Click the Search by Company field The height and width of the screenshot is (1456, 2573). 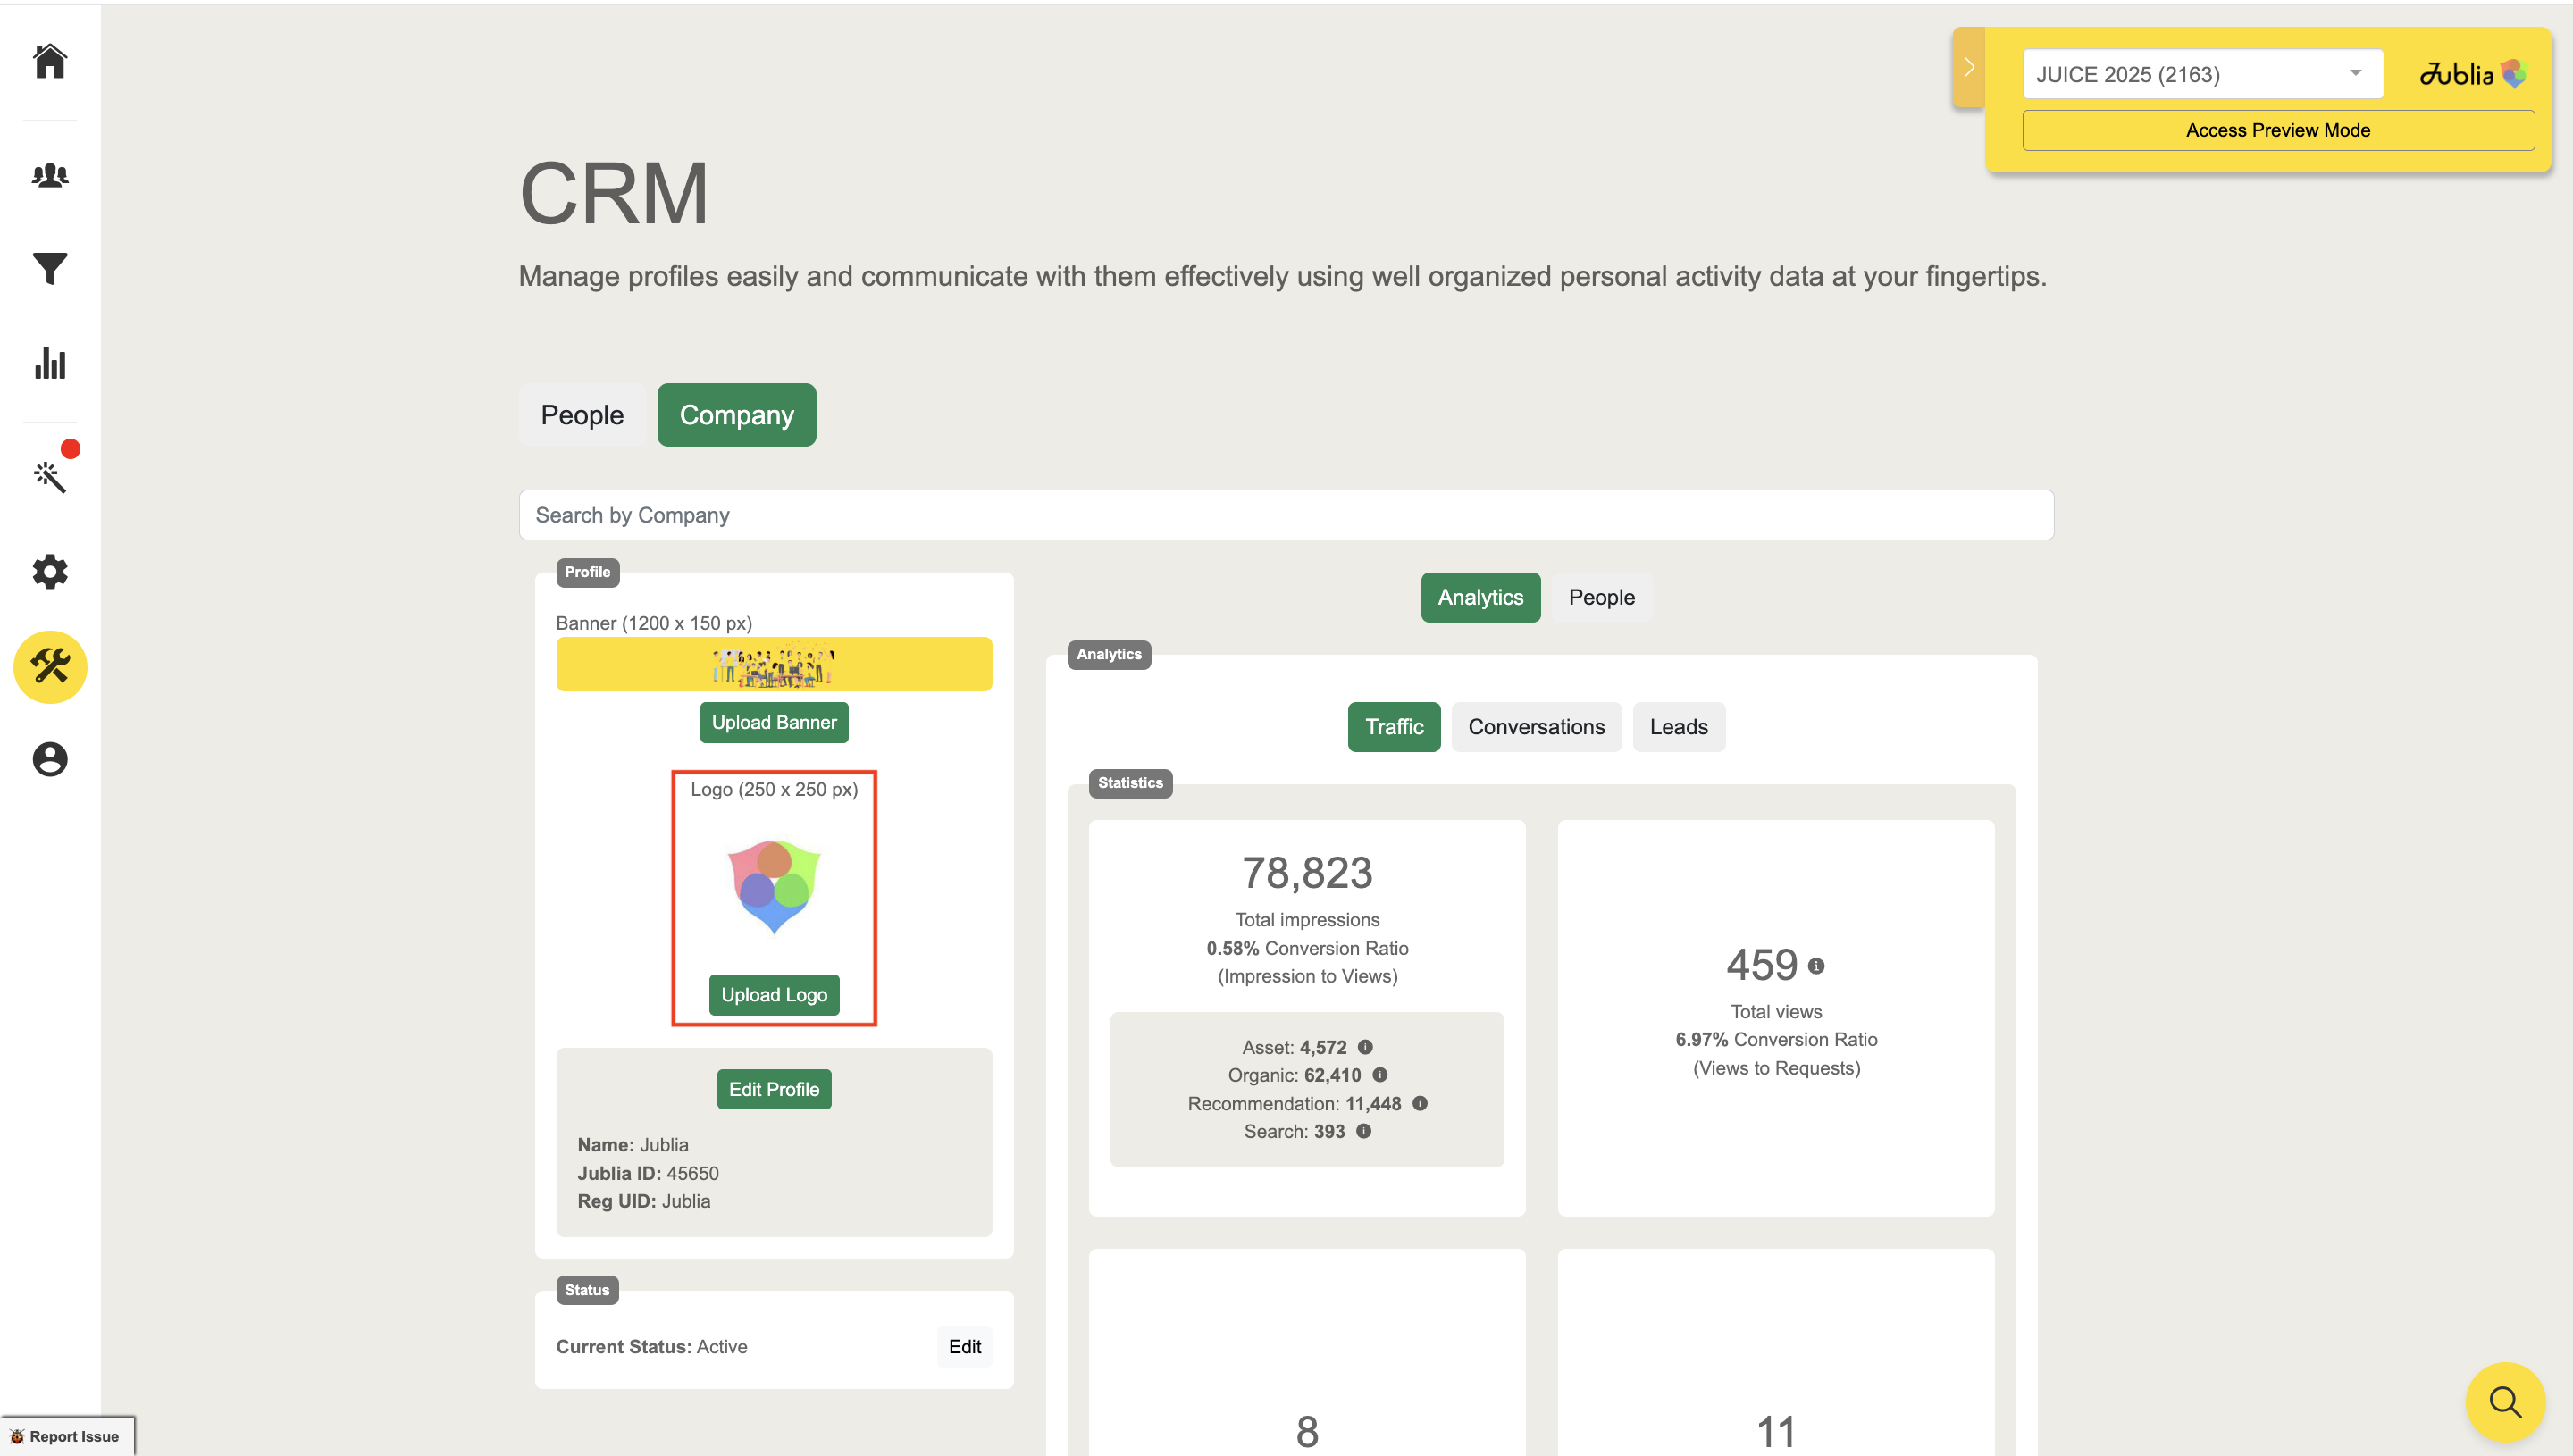pos(1285,515)
